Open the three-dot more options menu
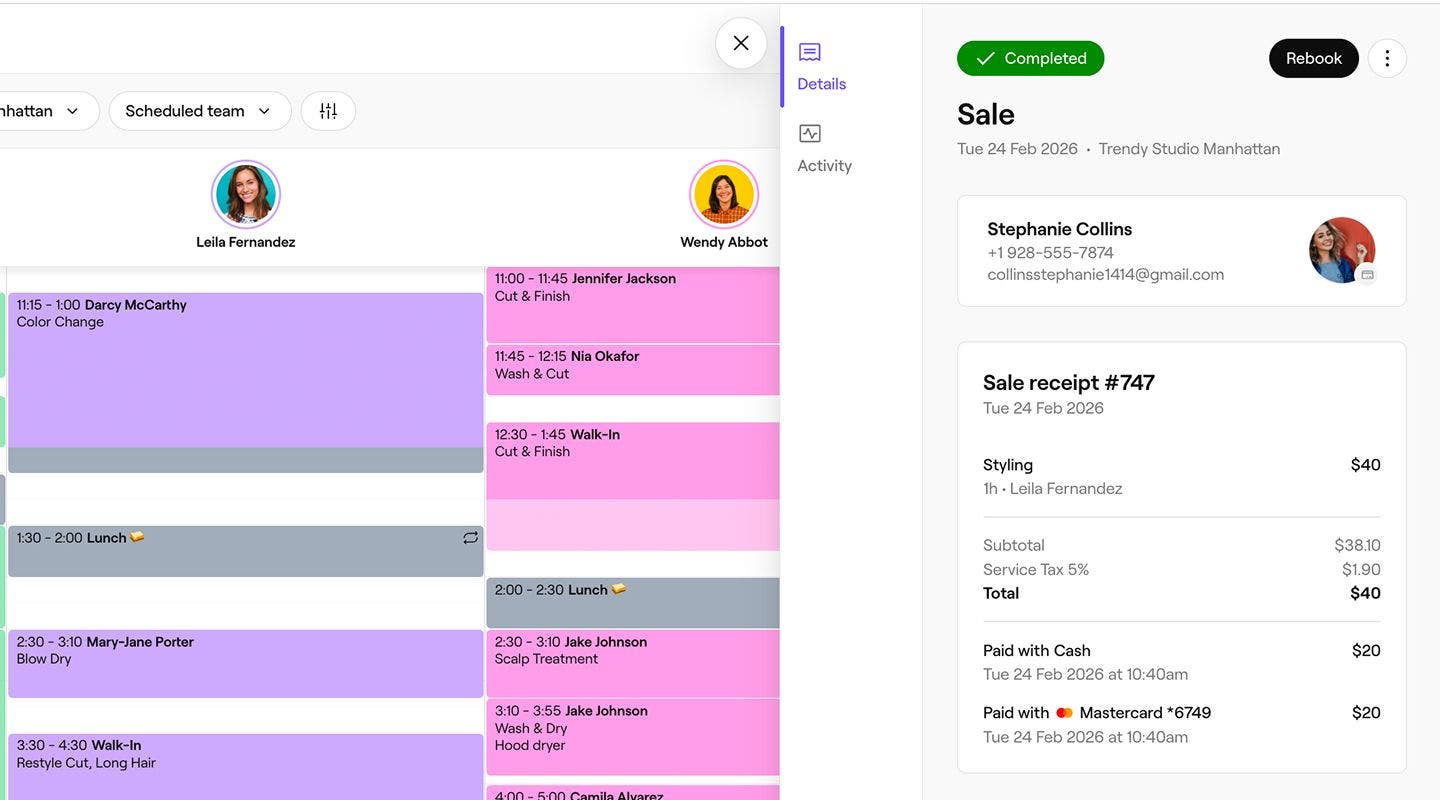 pyautogui.click(x=1387, y=58)
